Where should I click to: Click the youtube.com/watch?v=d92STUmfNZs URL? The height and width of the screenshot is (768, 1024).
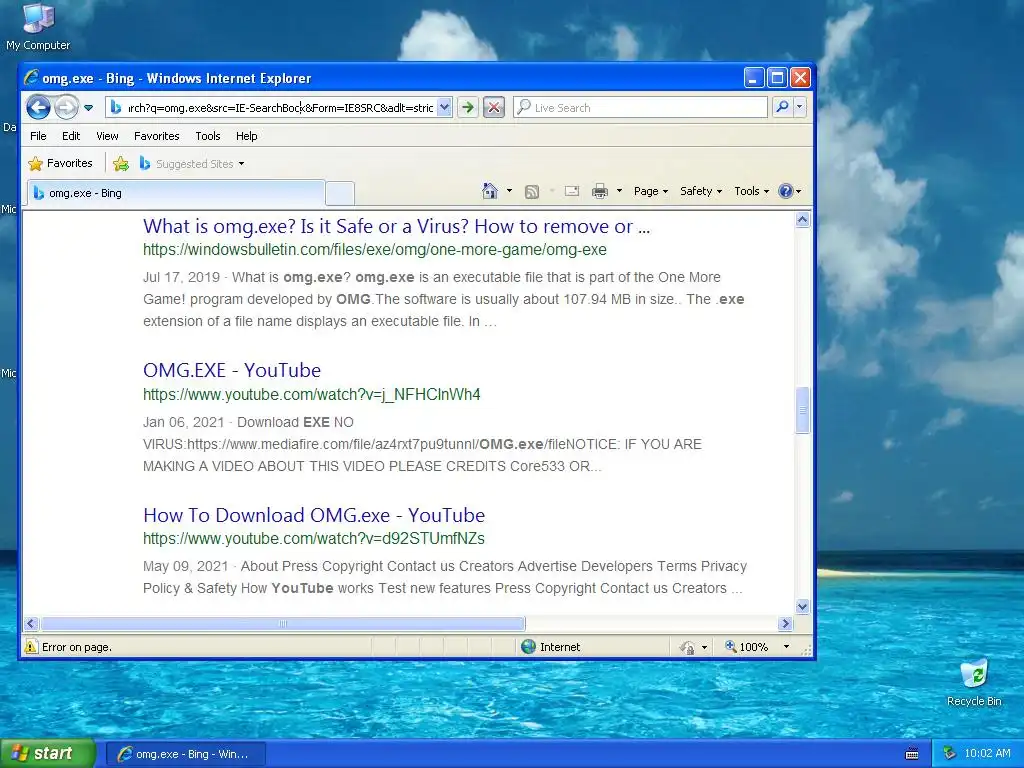(x=313, y=539)
